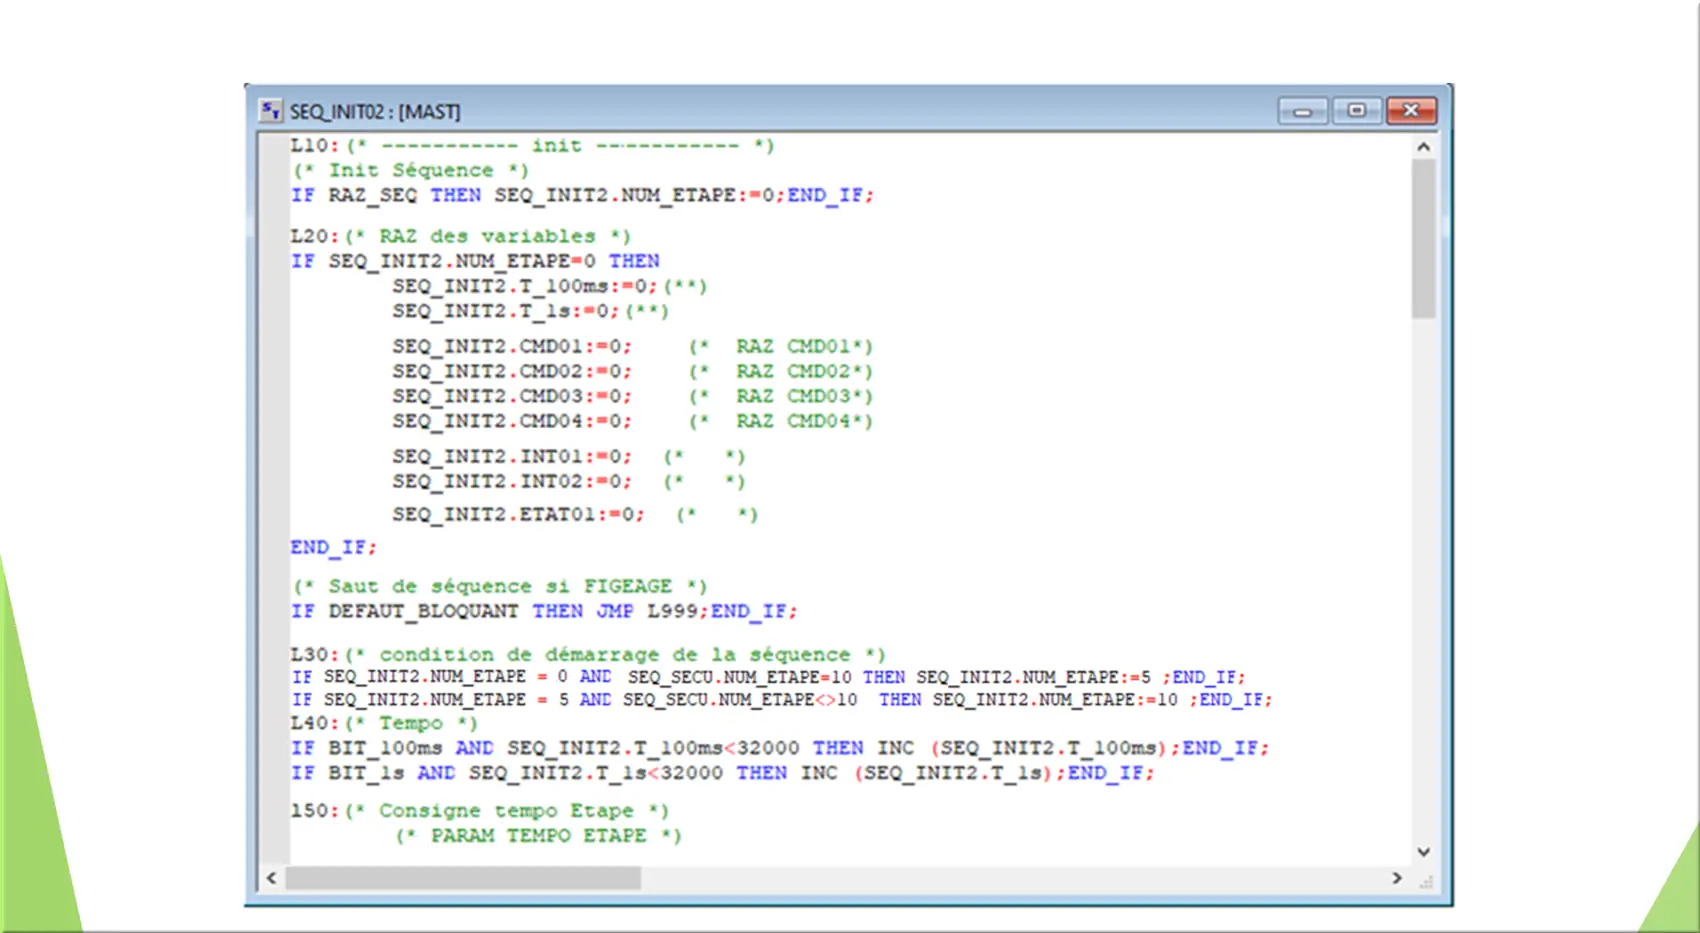Click the 'SEQ_INIT2.CMD04:=0;' statement

512,422
